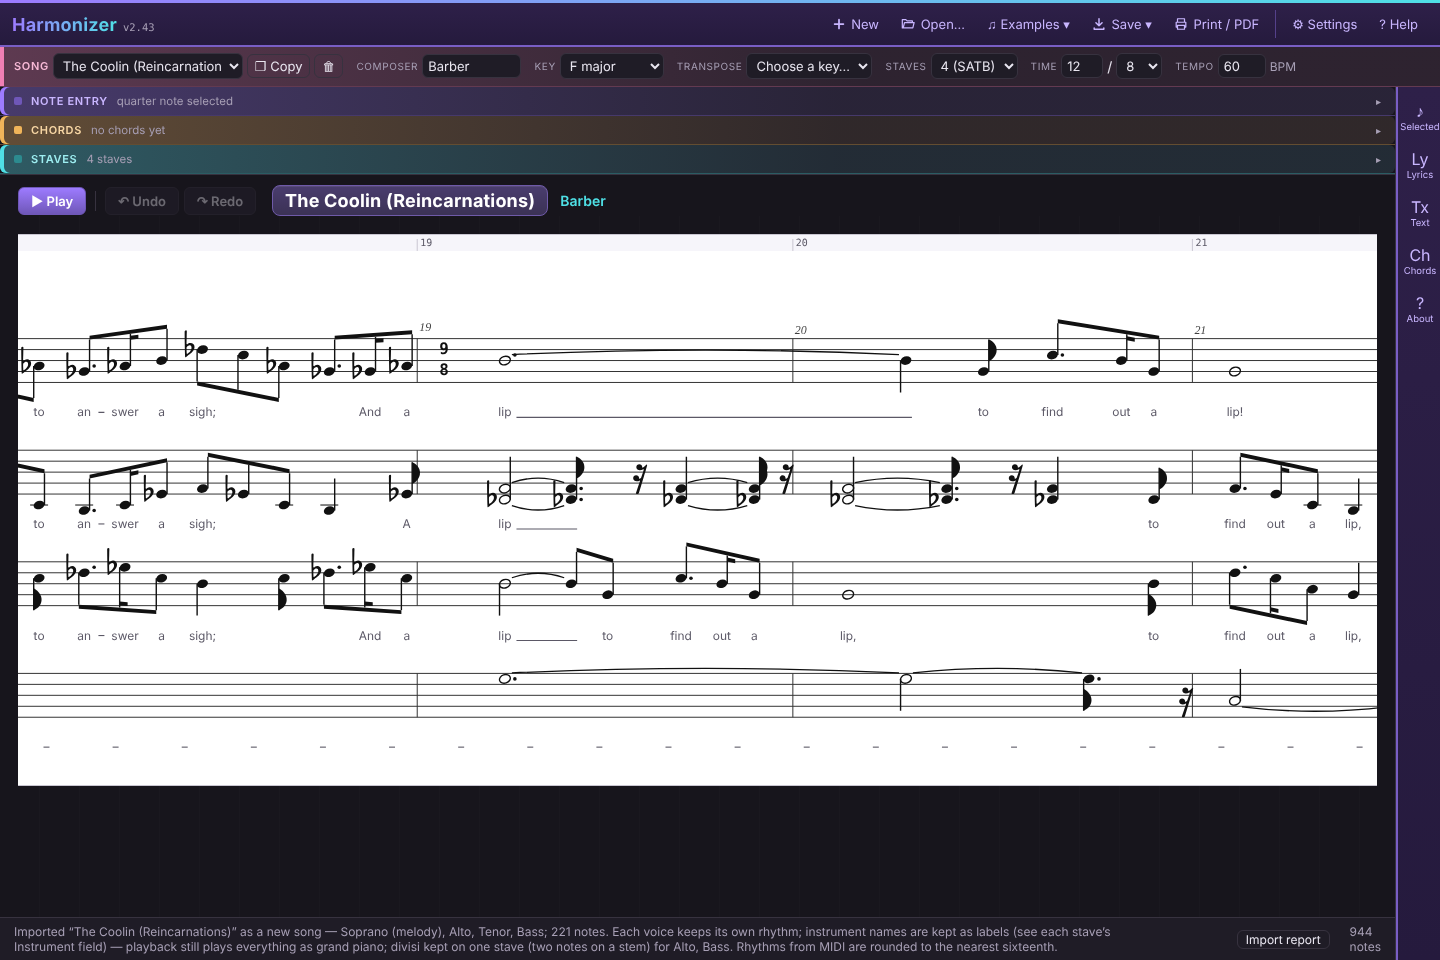Click measure 20 marker in the ruler

pyautogui.click(x=801, y=243)
